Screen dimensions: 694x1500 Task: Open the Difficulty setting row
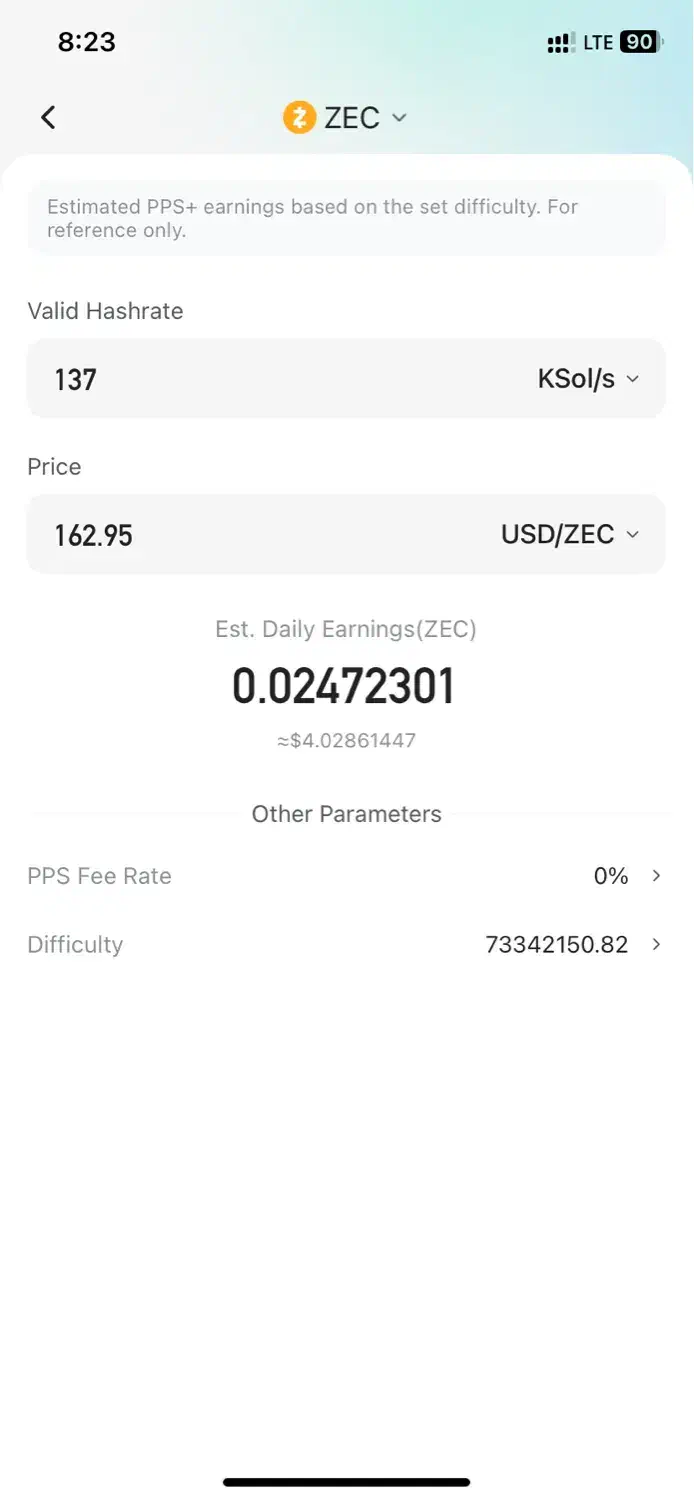point(76,944)
